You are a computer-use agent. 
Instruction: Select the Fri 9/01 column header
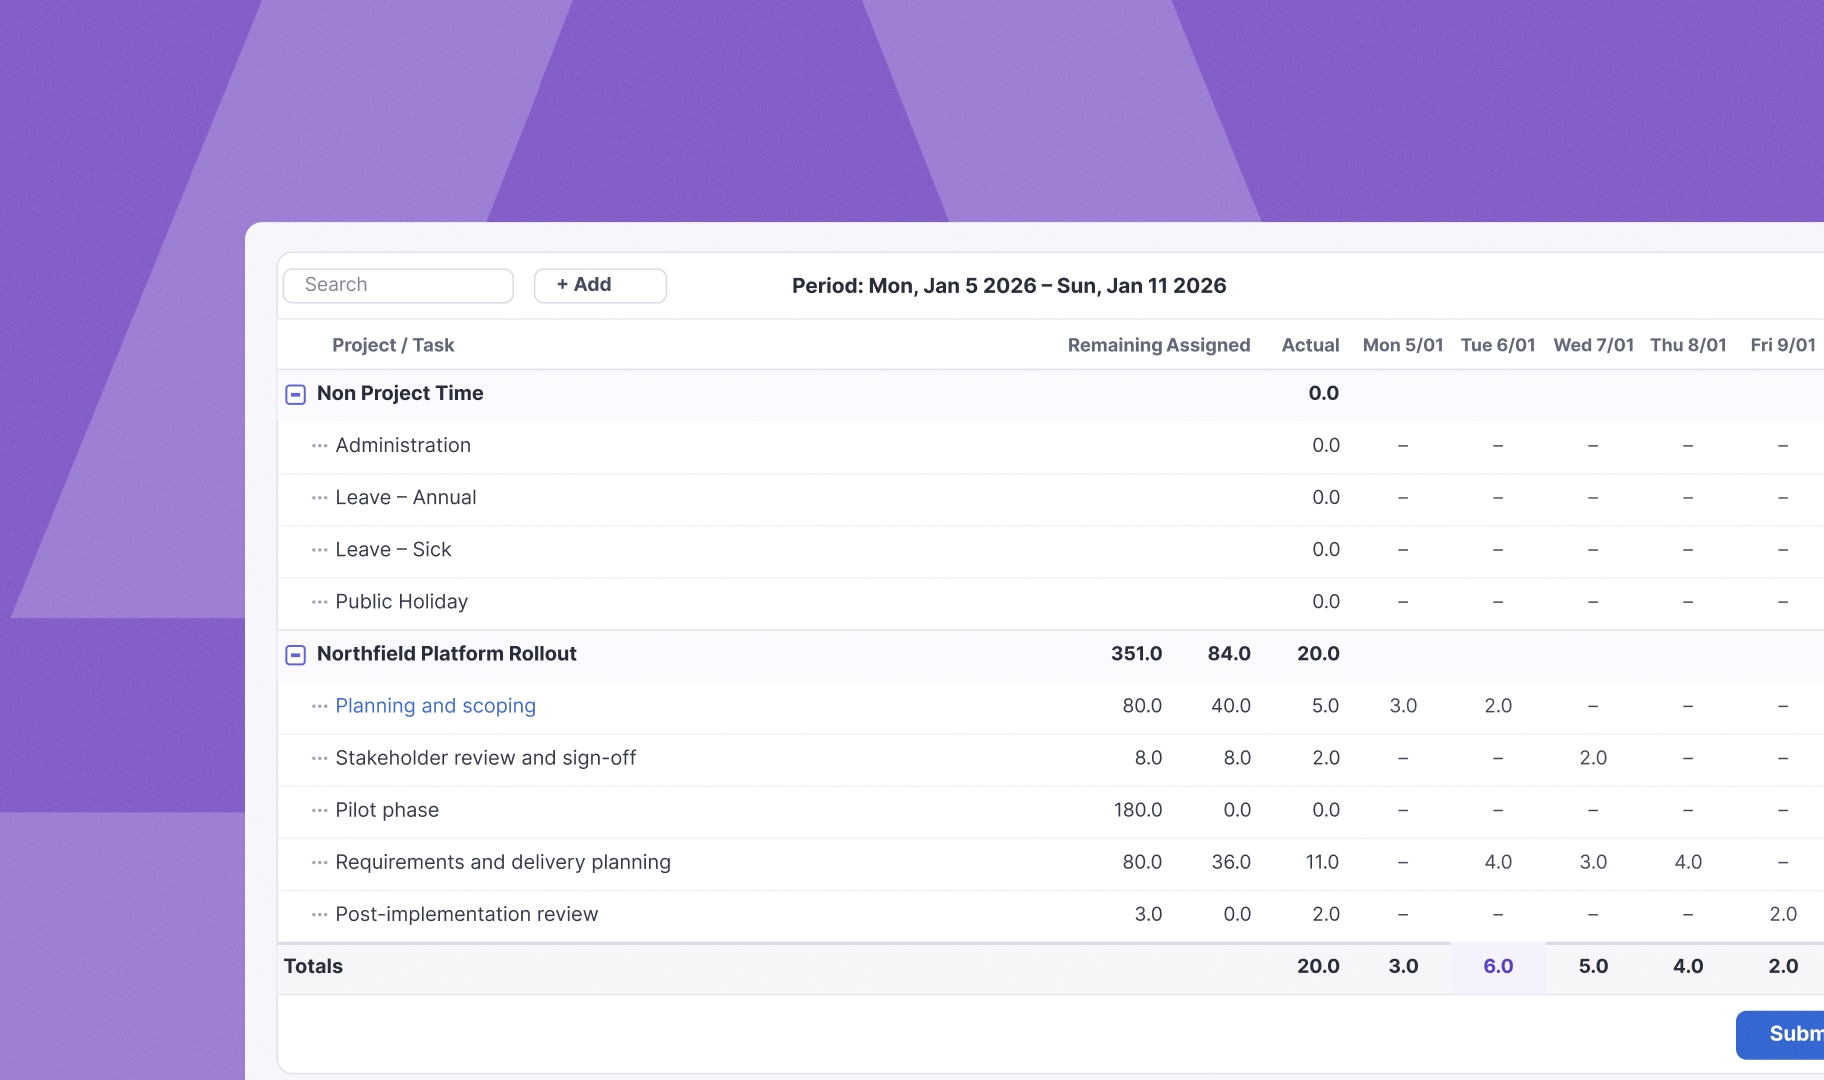(x=1783, y=345)
